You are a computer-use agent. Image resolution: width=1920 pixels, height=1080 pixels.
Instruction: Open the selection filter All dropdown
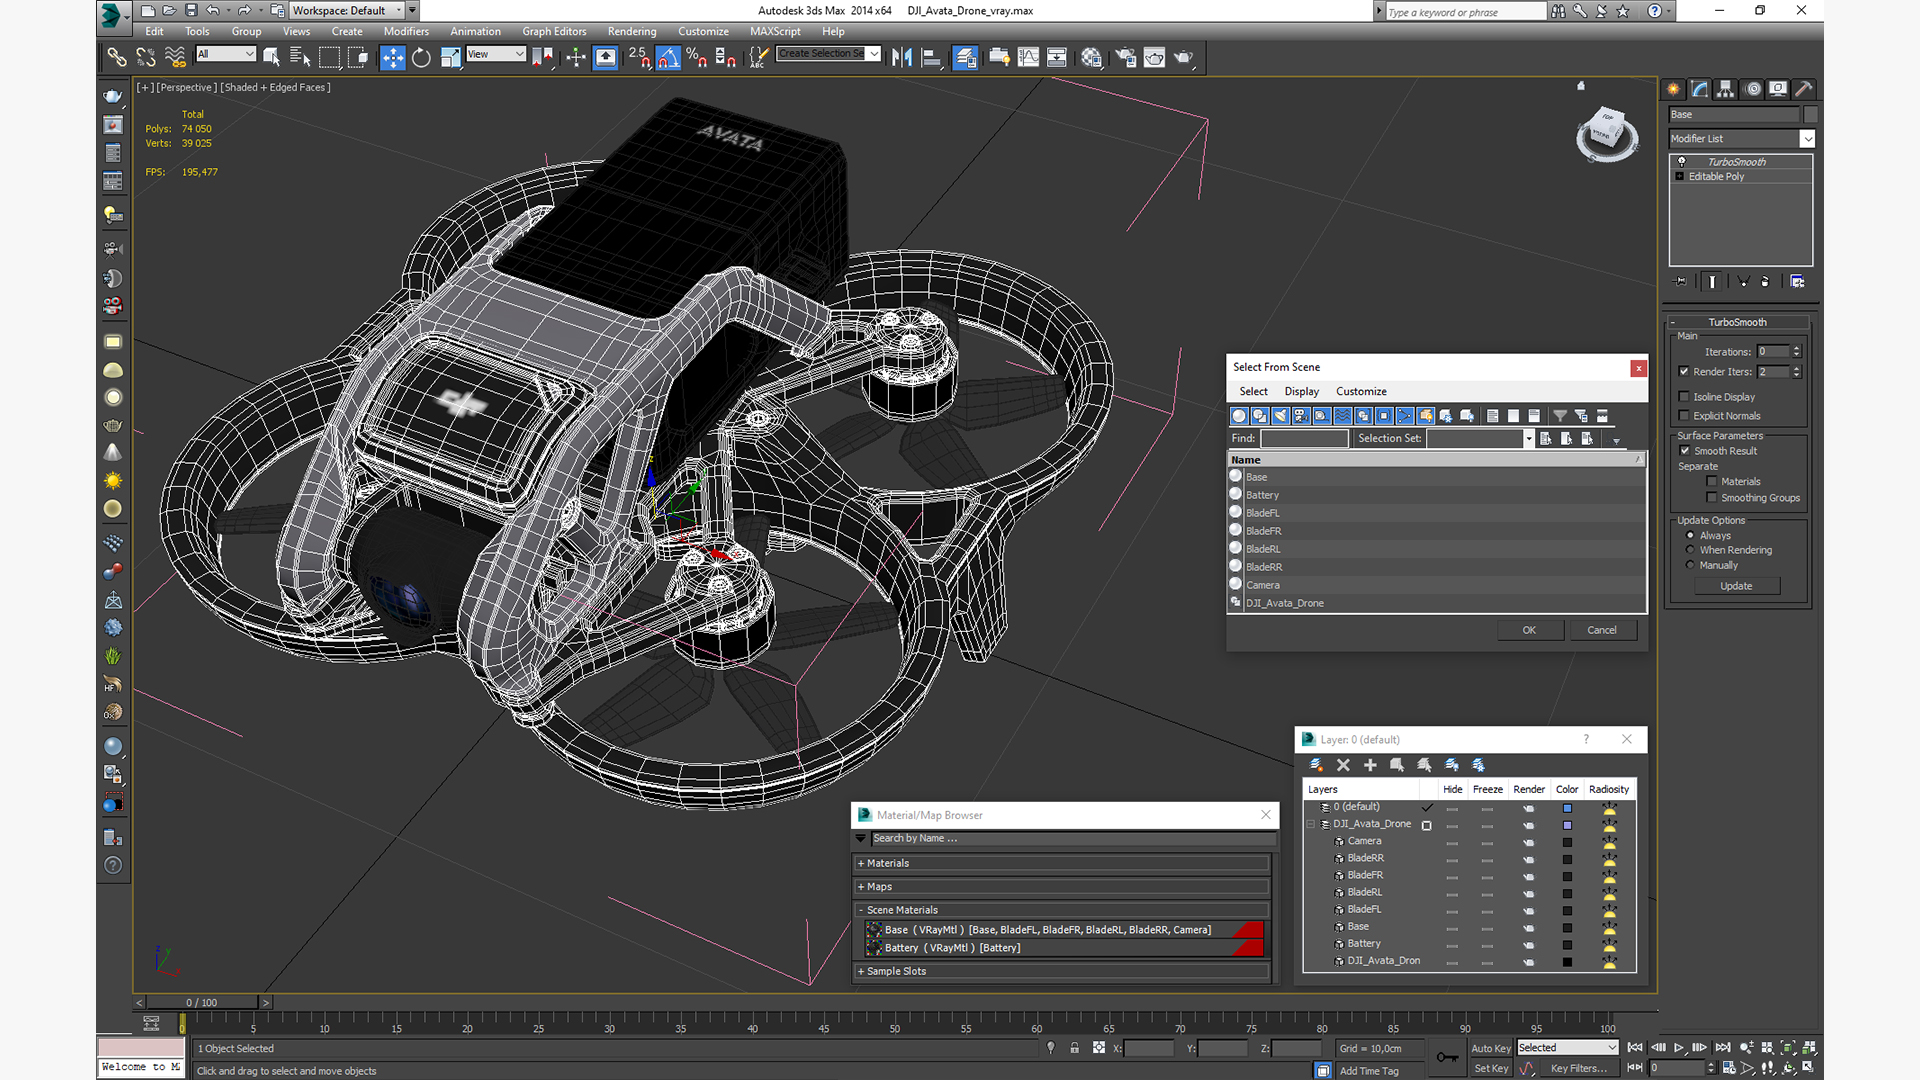[x=226, y=54]
